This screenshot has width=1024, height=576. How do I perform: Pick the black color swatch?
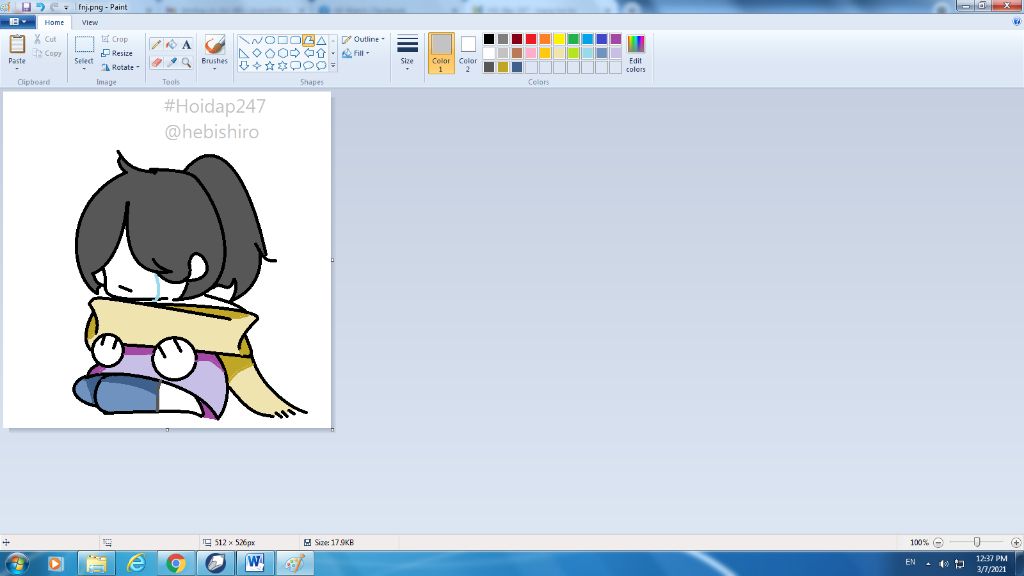(x=488, y=39)
